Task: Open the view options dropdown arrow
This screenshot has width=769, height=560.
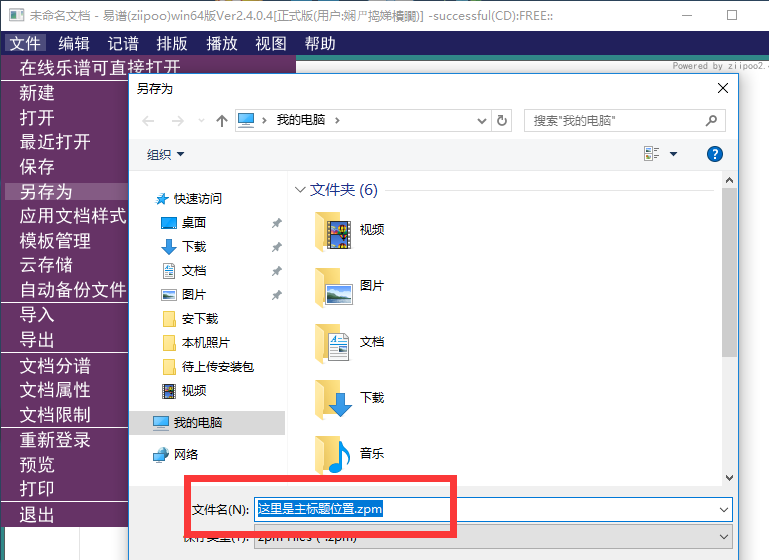Action: [673, 154]
